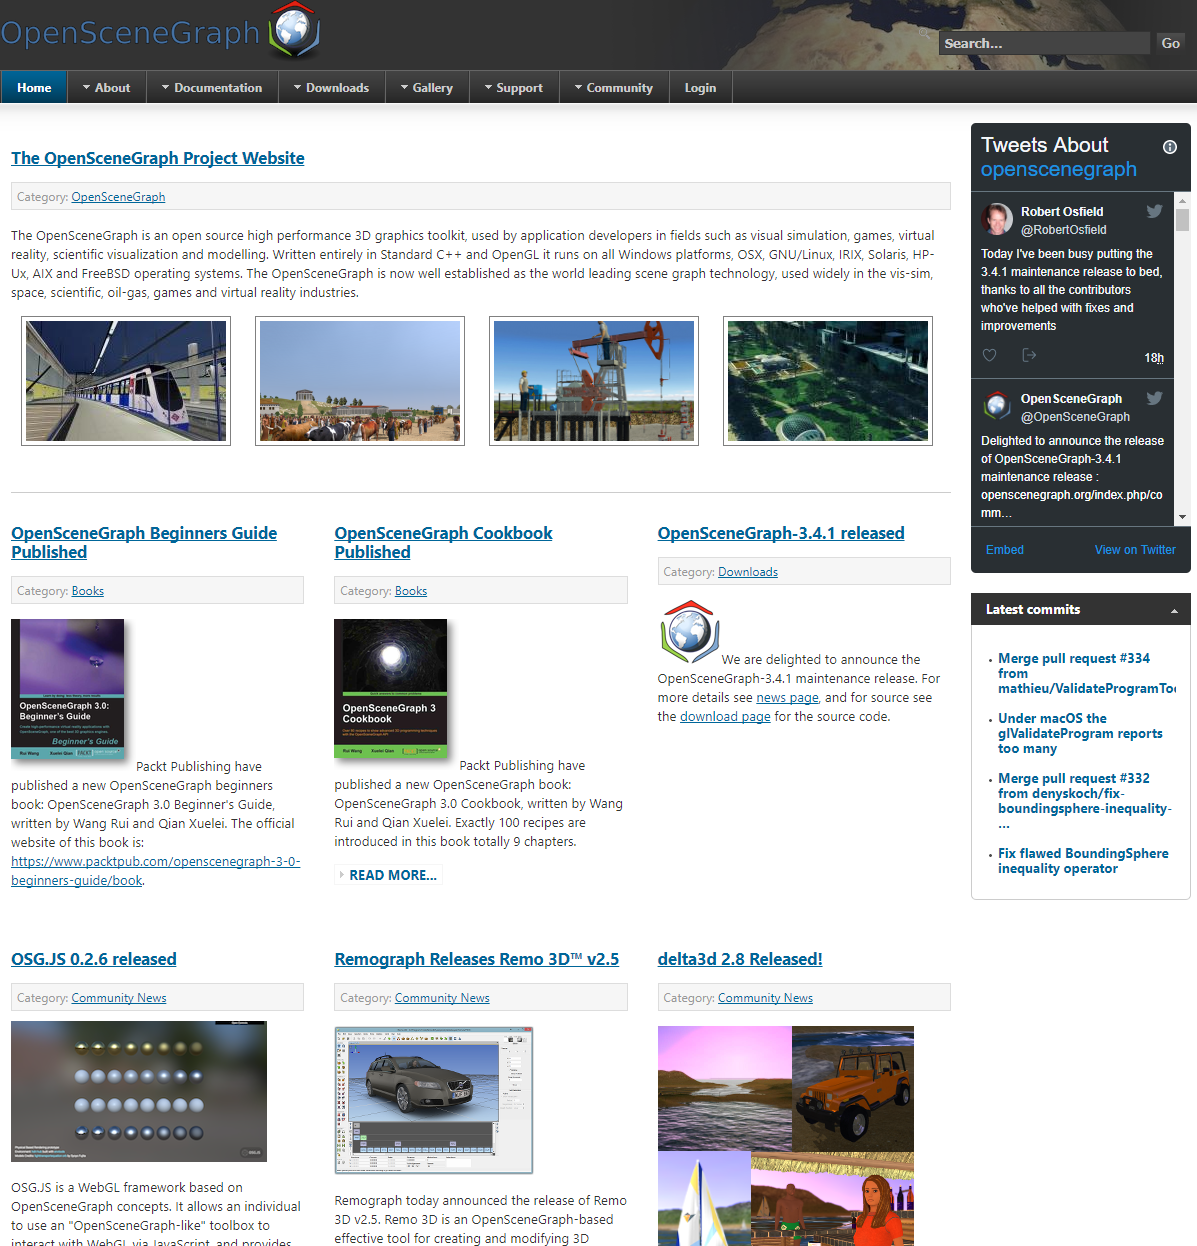The height and width of the screenshot is (1246, 1197).
Task: Open OSG.JS 0.2.6 released article
Action: pos(94,959)
